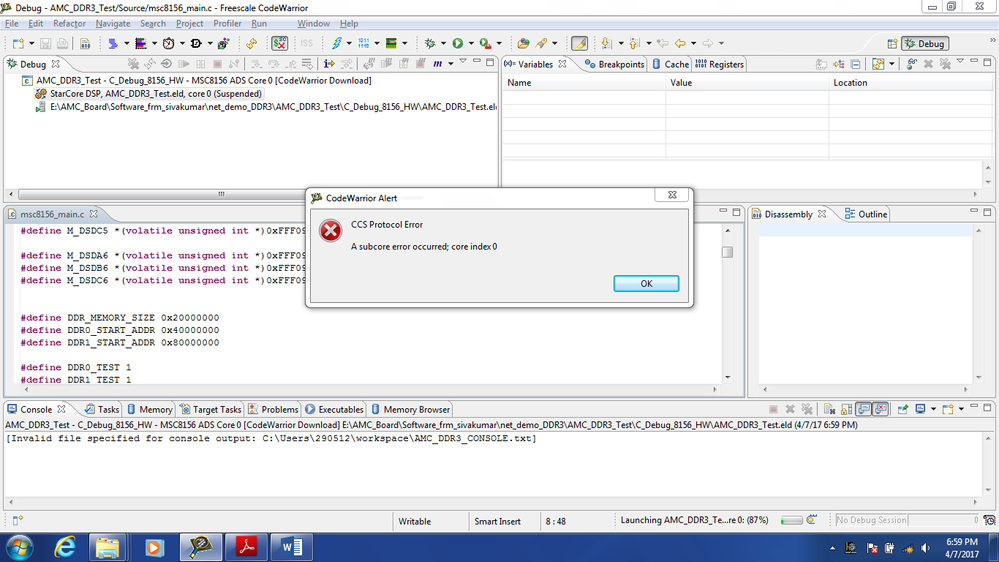Click the yellow chain link refresh icon

tap(252, 43)
